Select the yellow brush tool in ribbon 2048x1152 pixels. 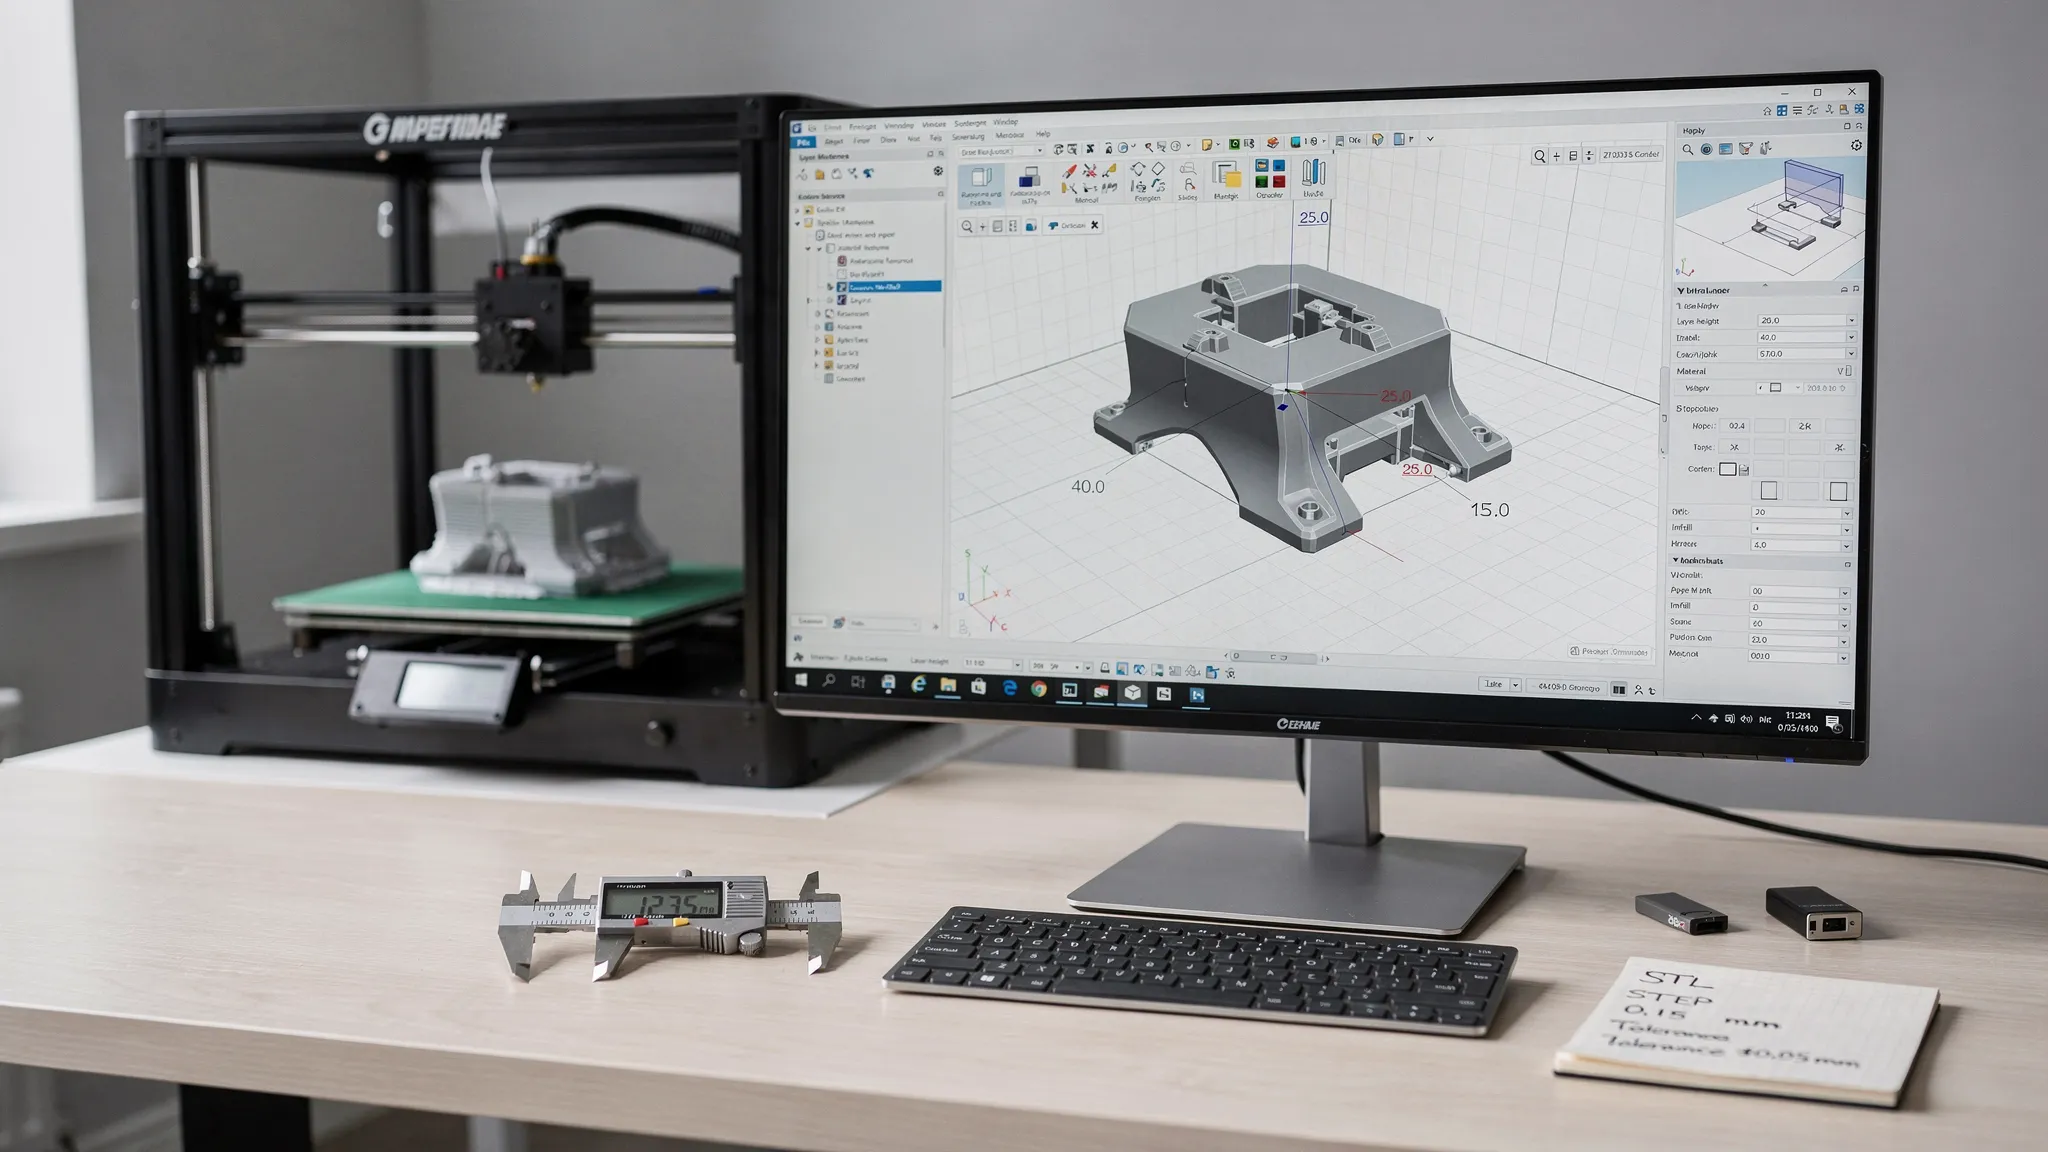click(1109, 170)
